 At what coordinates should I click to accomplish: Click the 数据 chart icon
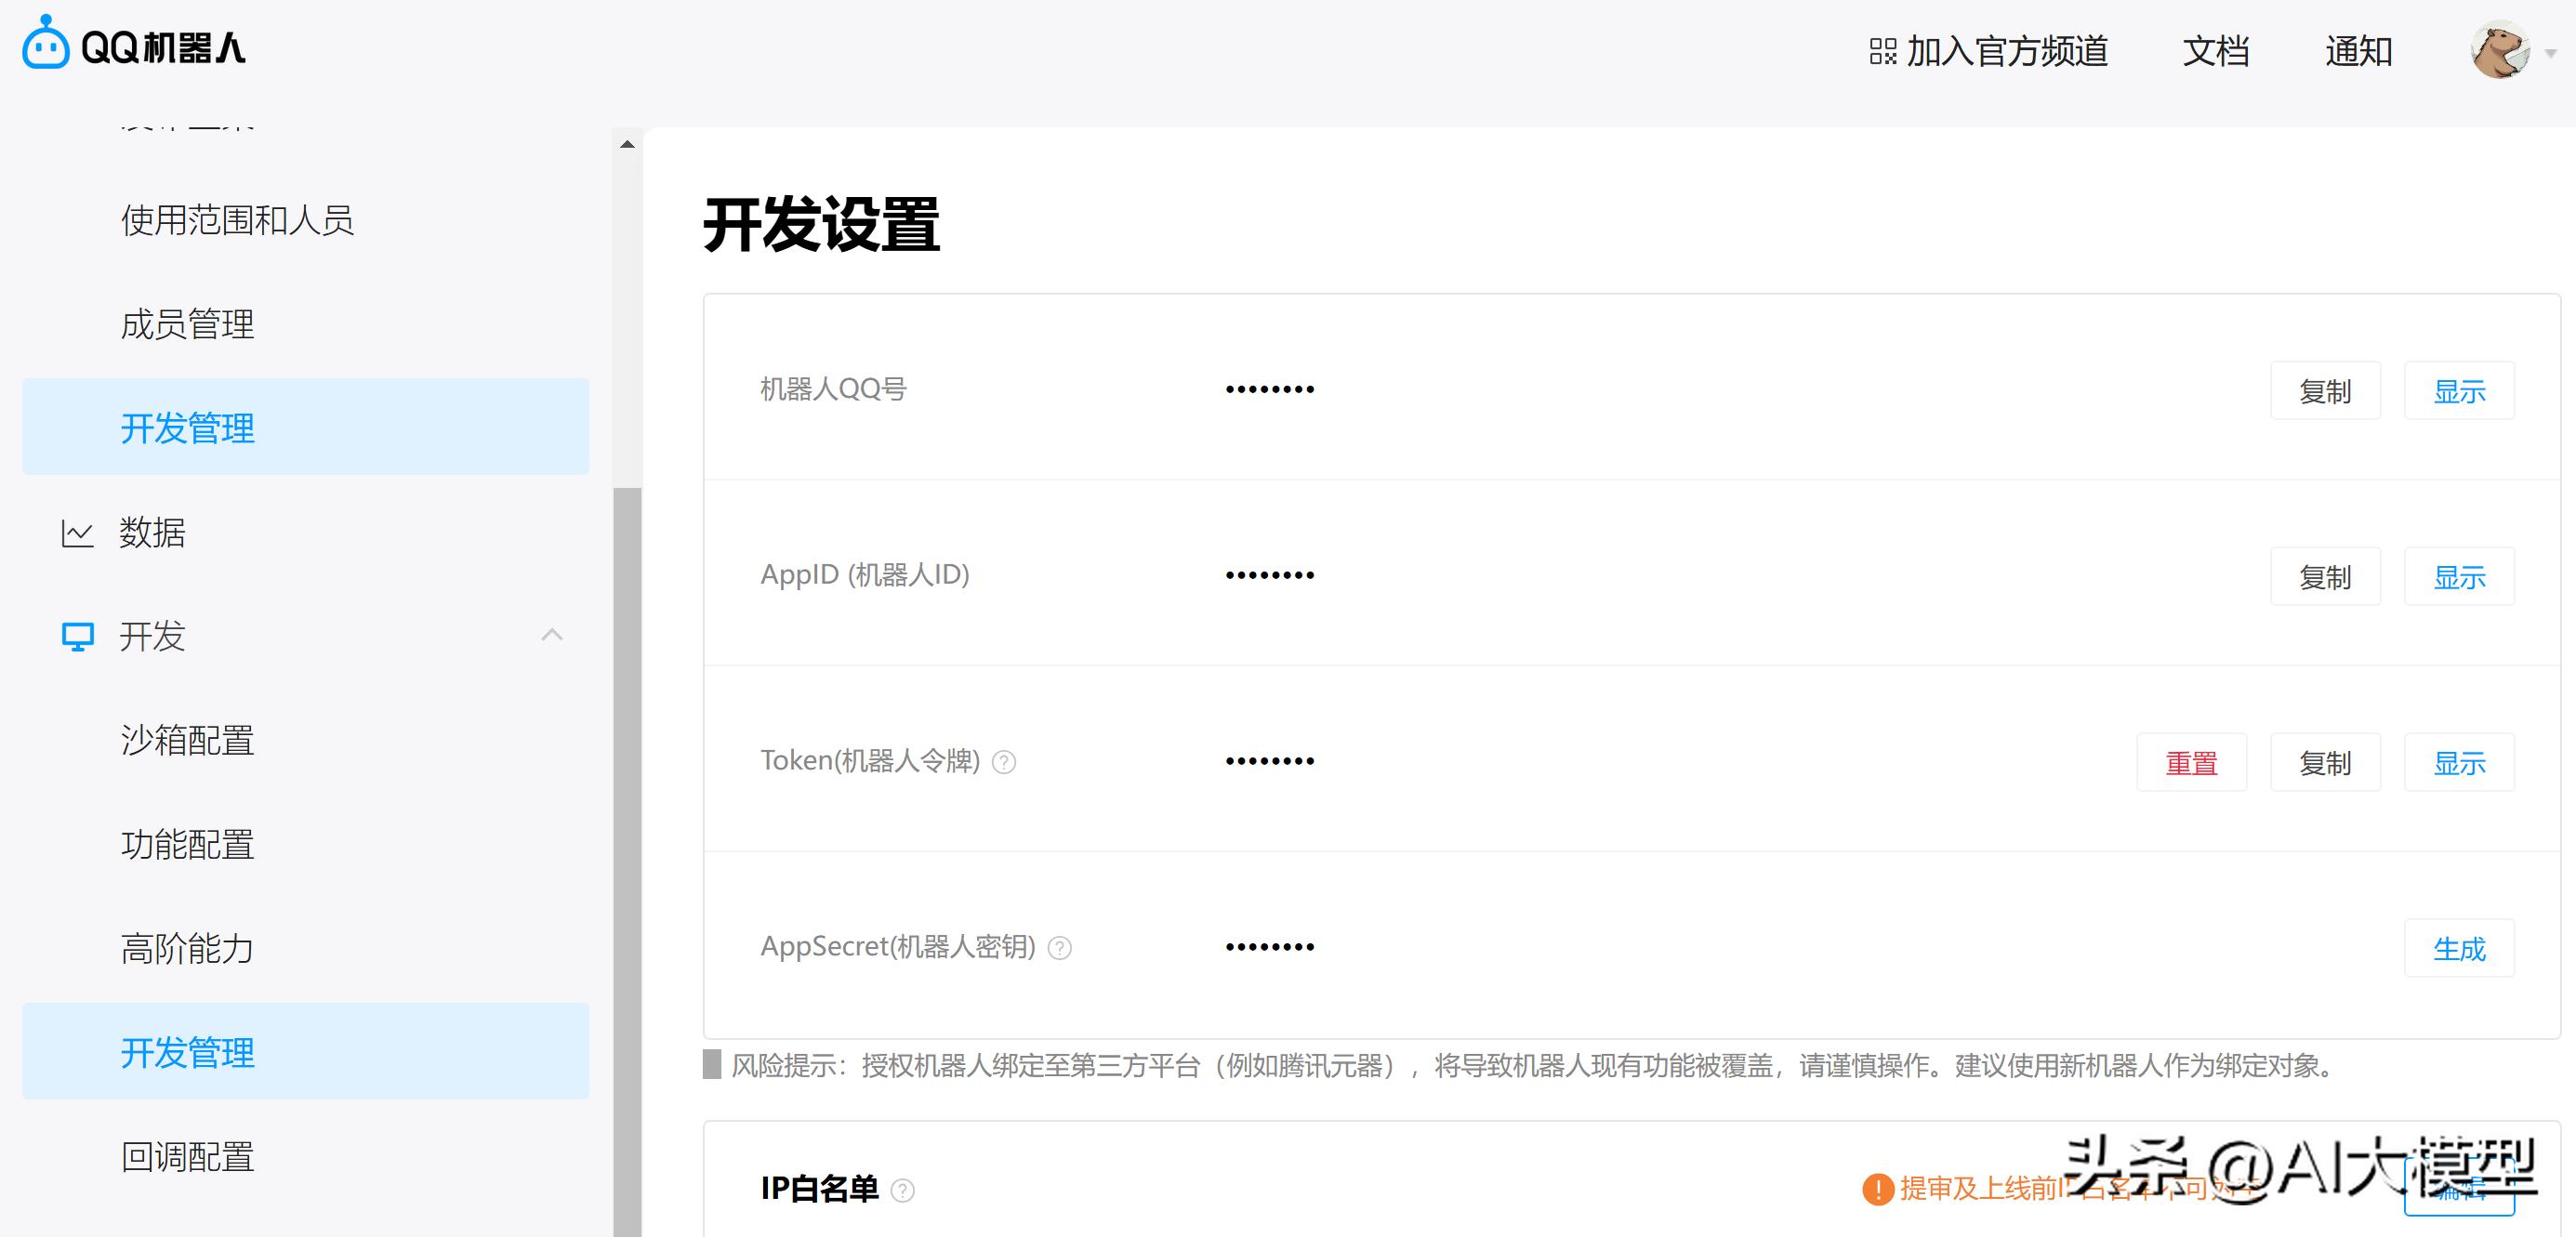(77, 533)
